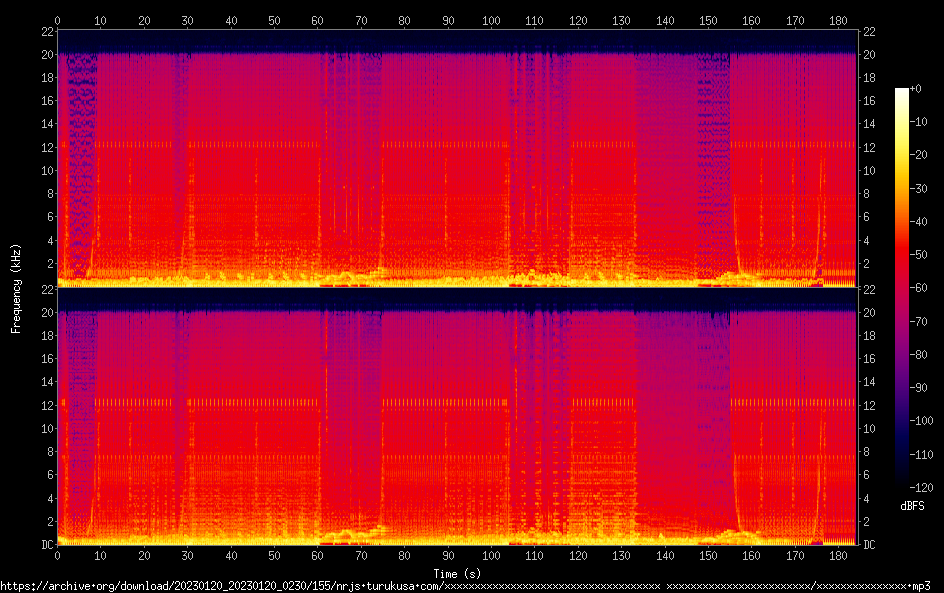The height and width of the screenshot is (593, 944).
Task: Click 12 kHz tick on upper channel's left axis
Action: [47, 147]
